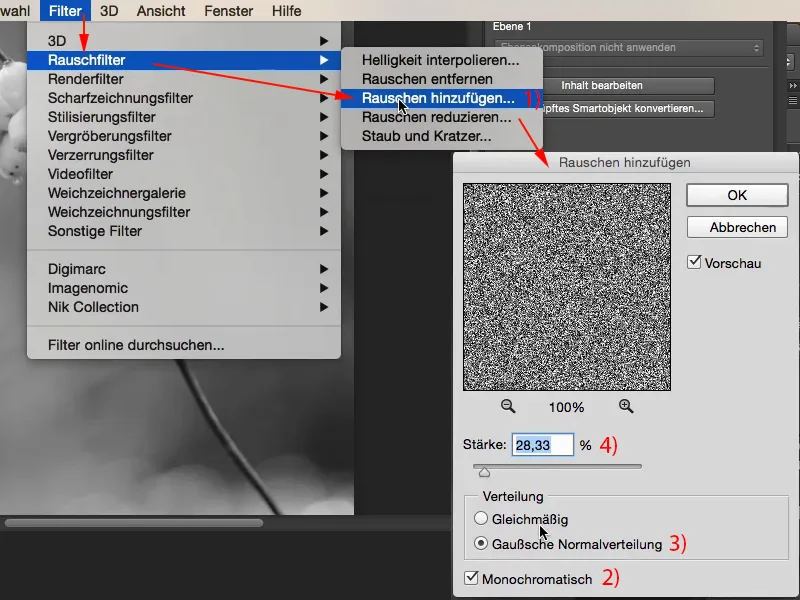Click the Stärke slider handle
Viewport: 800px width, 600px height.
point(484,472)
